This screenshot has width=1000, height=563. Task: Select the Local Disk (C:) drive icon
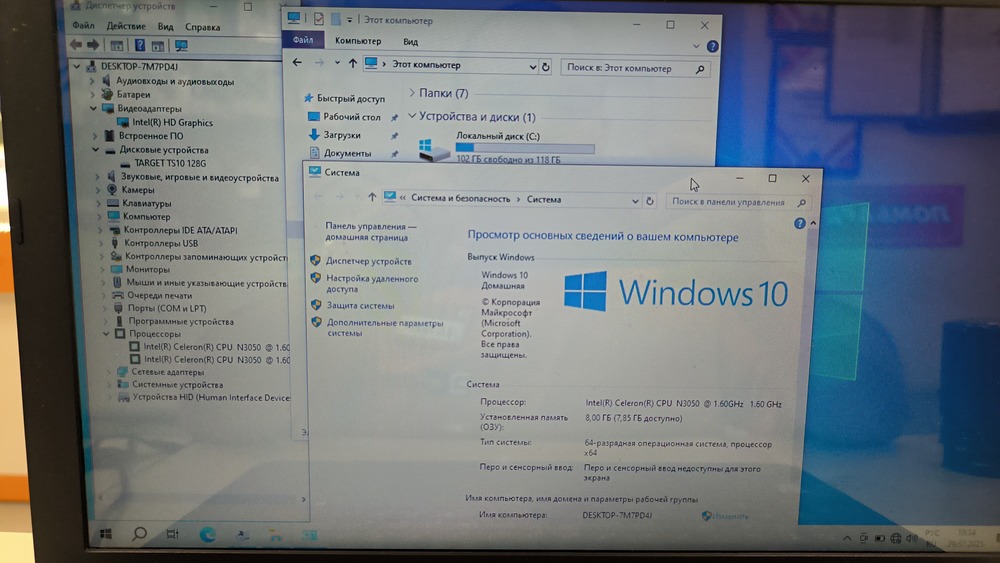click(x=427, y=148)
